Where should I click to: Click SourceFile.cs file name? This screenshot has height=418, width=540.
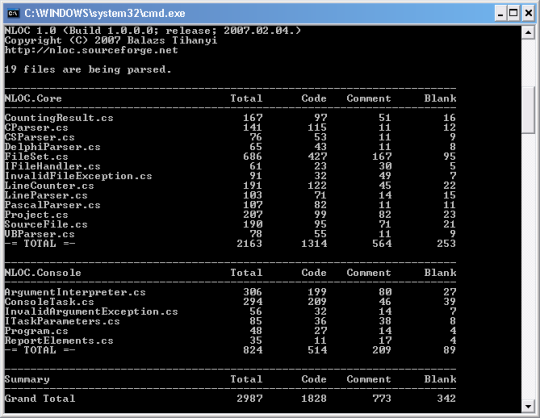46,224
